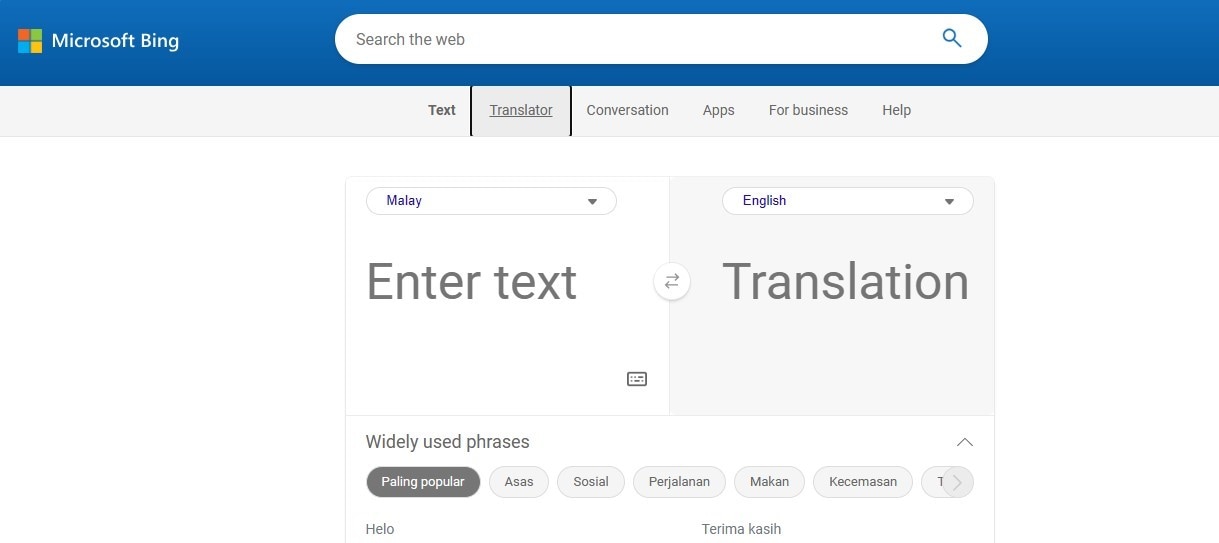This screenshot has height=543, width=1219.
Task: Show more phrase categories with right arrow
Action: (957, 482)
